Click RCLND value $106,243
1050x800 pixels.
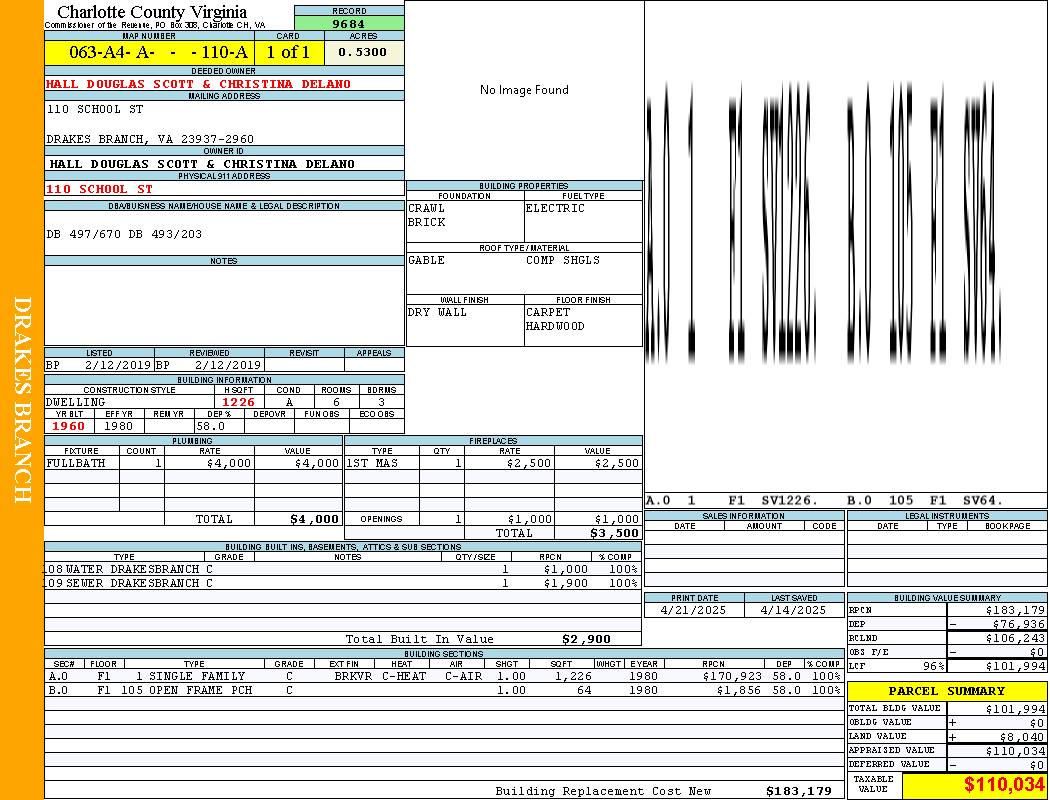pos(1015,639)
